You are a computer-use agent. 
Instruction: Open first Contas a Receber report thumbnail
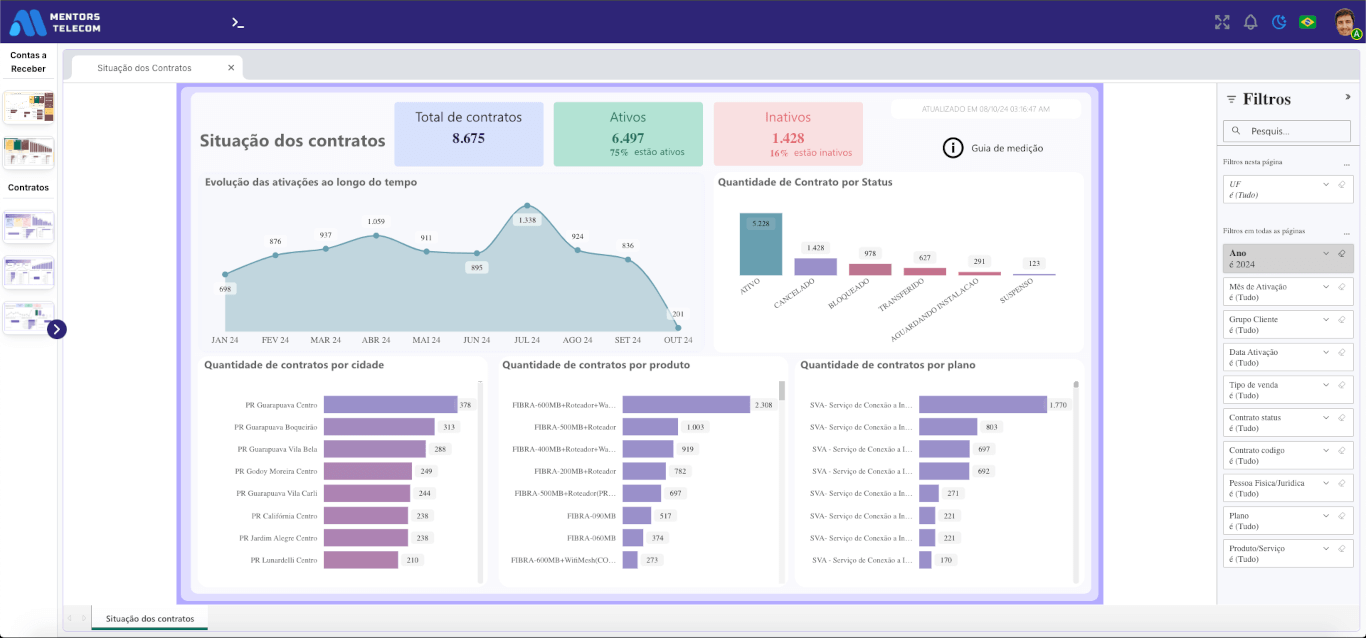[28, 108]
